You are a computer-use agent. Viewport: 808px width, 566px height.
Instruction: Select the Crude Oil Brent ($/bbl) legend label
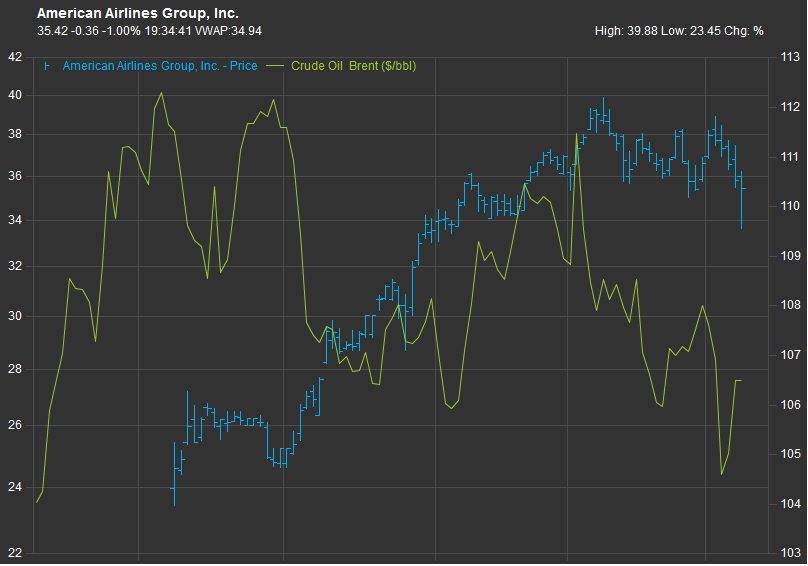click(x=354, y=66)
